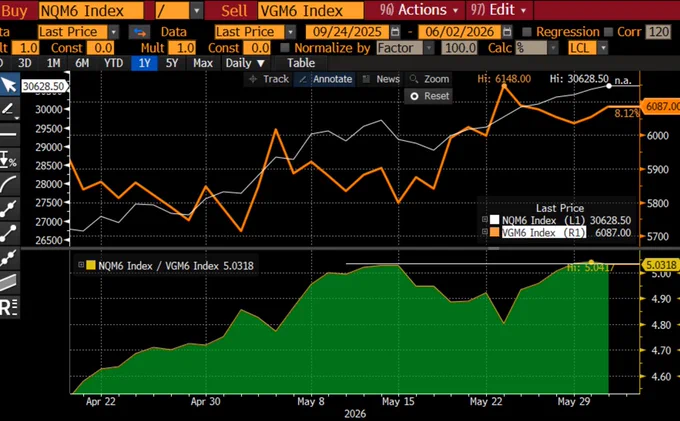Switch to the YTD range tab

[114, 63]
